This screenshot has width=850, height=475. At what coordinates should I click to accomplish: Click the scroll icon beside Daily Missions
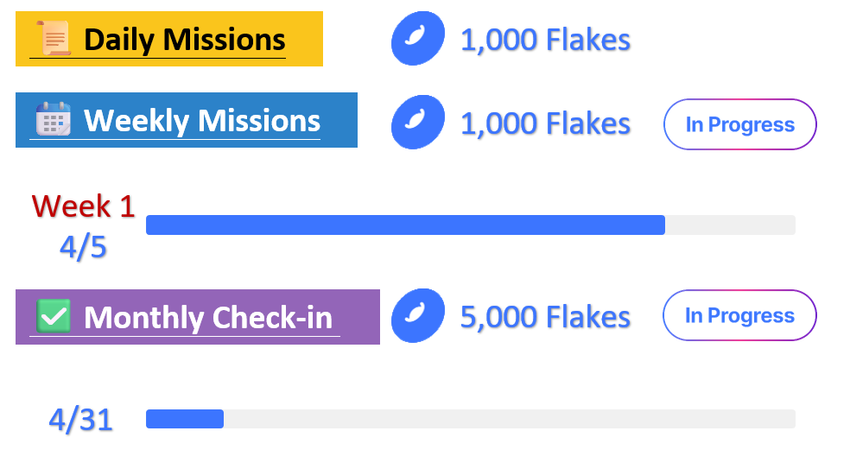click(55, 40)
